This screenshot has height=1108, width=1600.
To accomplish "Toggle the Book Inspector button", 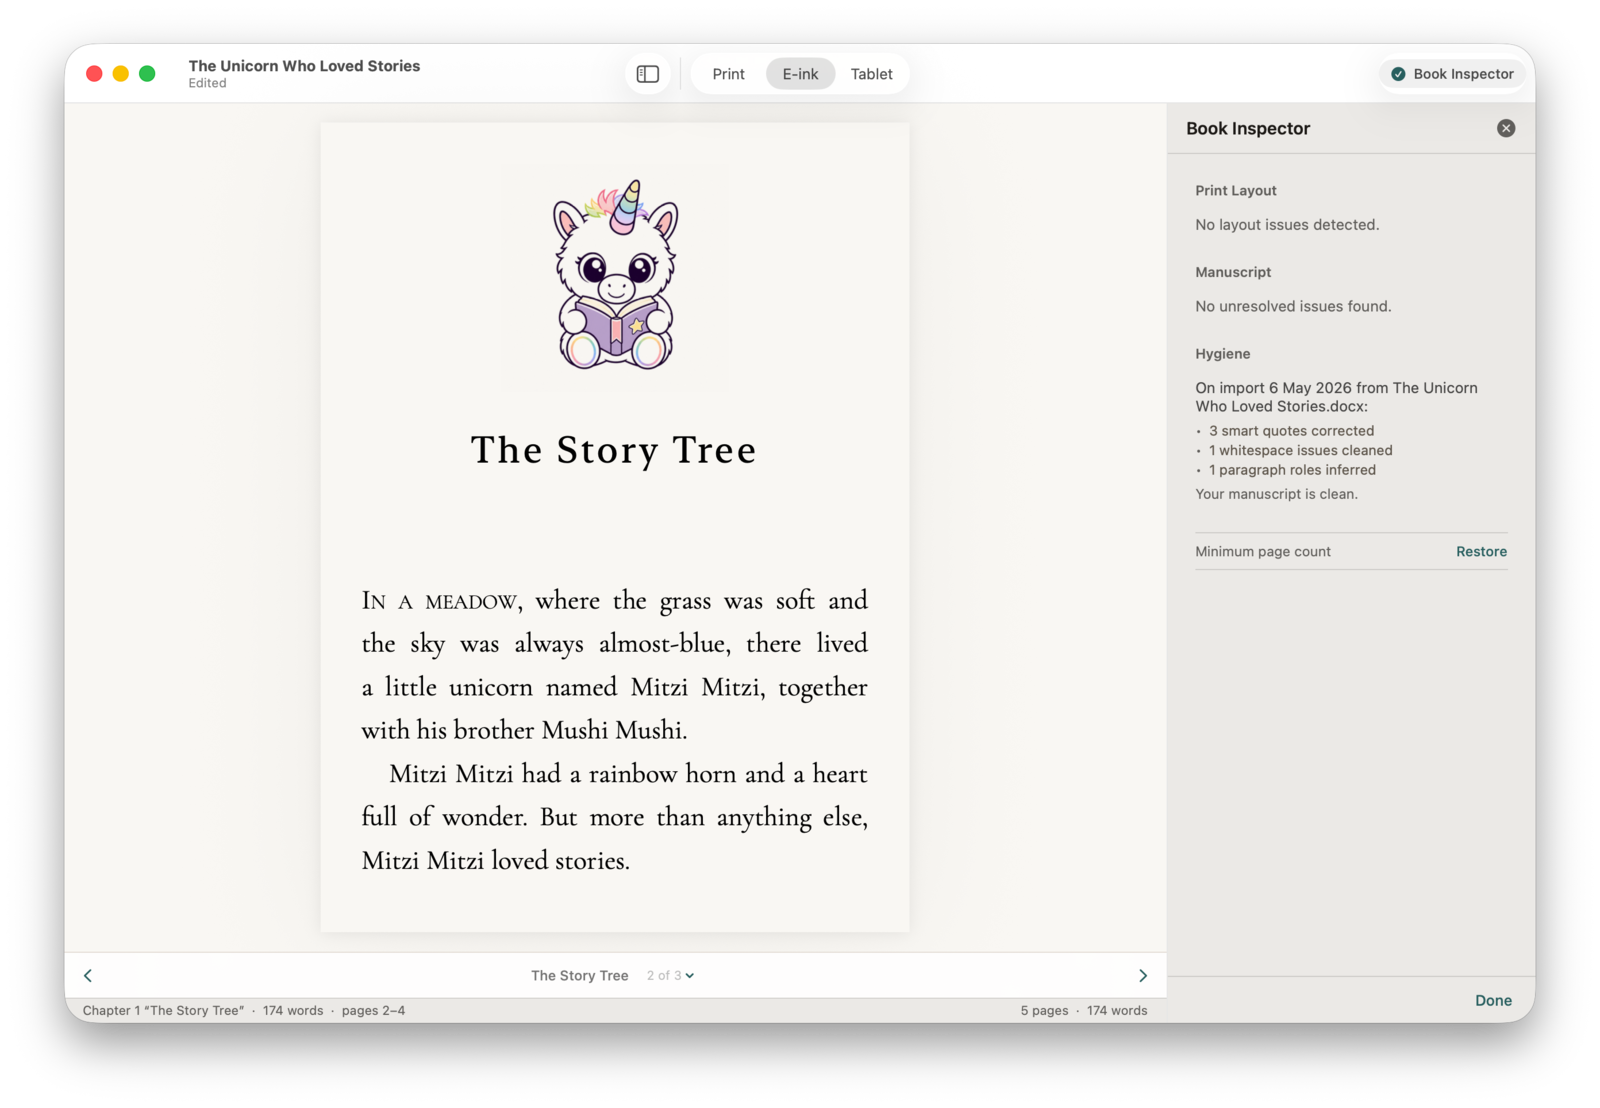I will click(1452, 74).
